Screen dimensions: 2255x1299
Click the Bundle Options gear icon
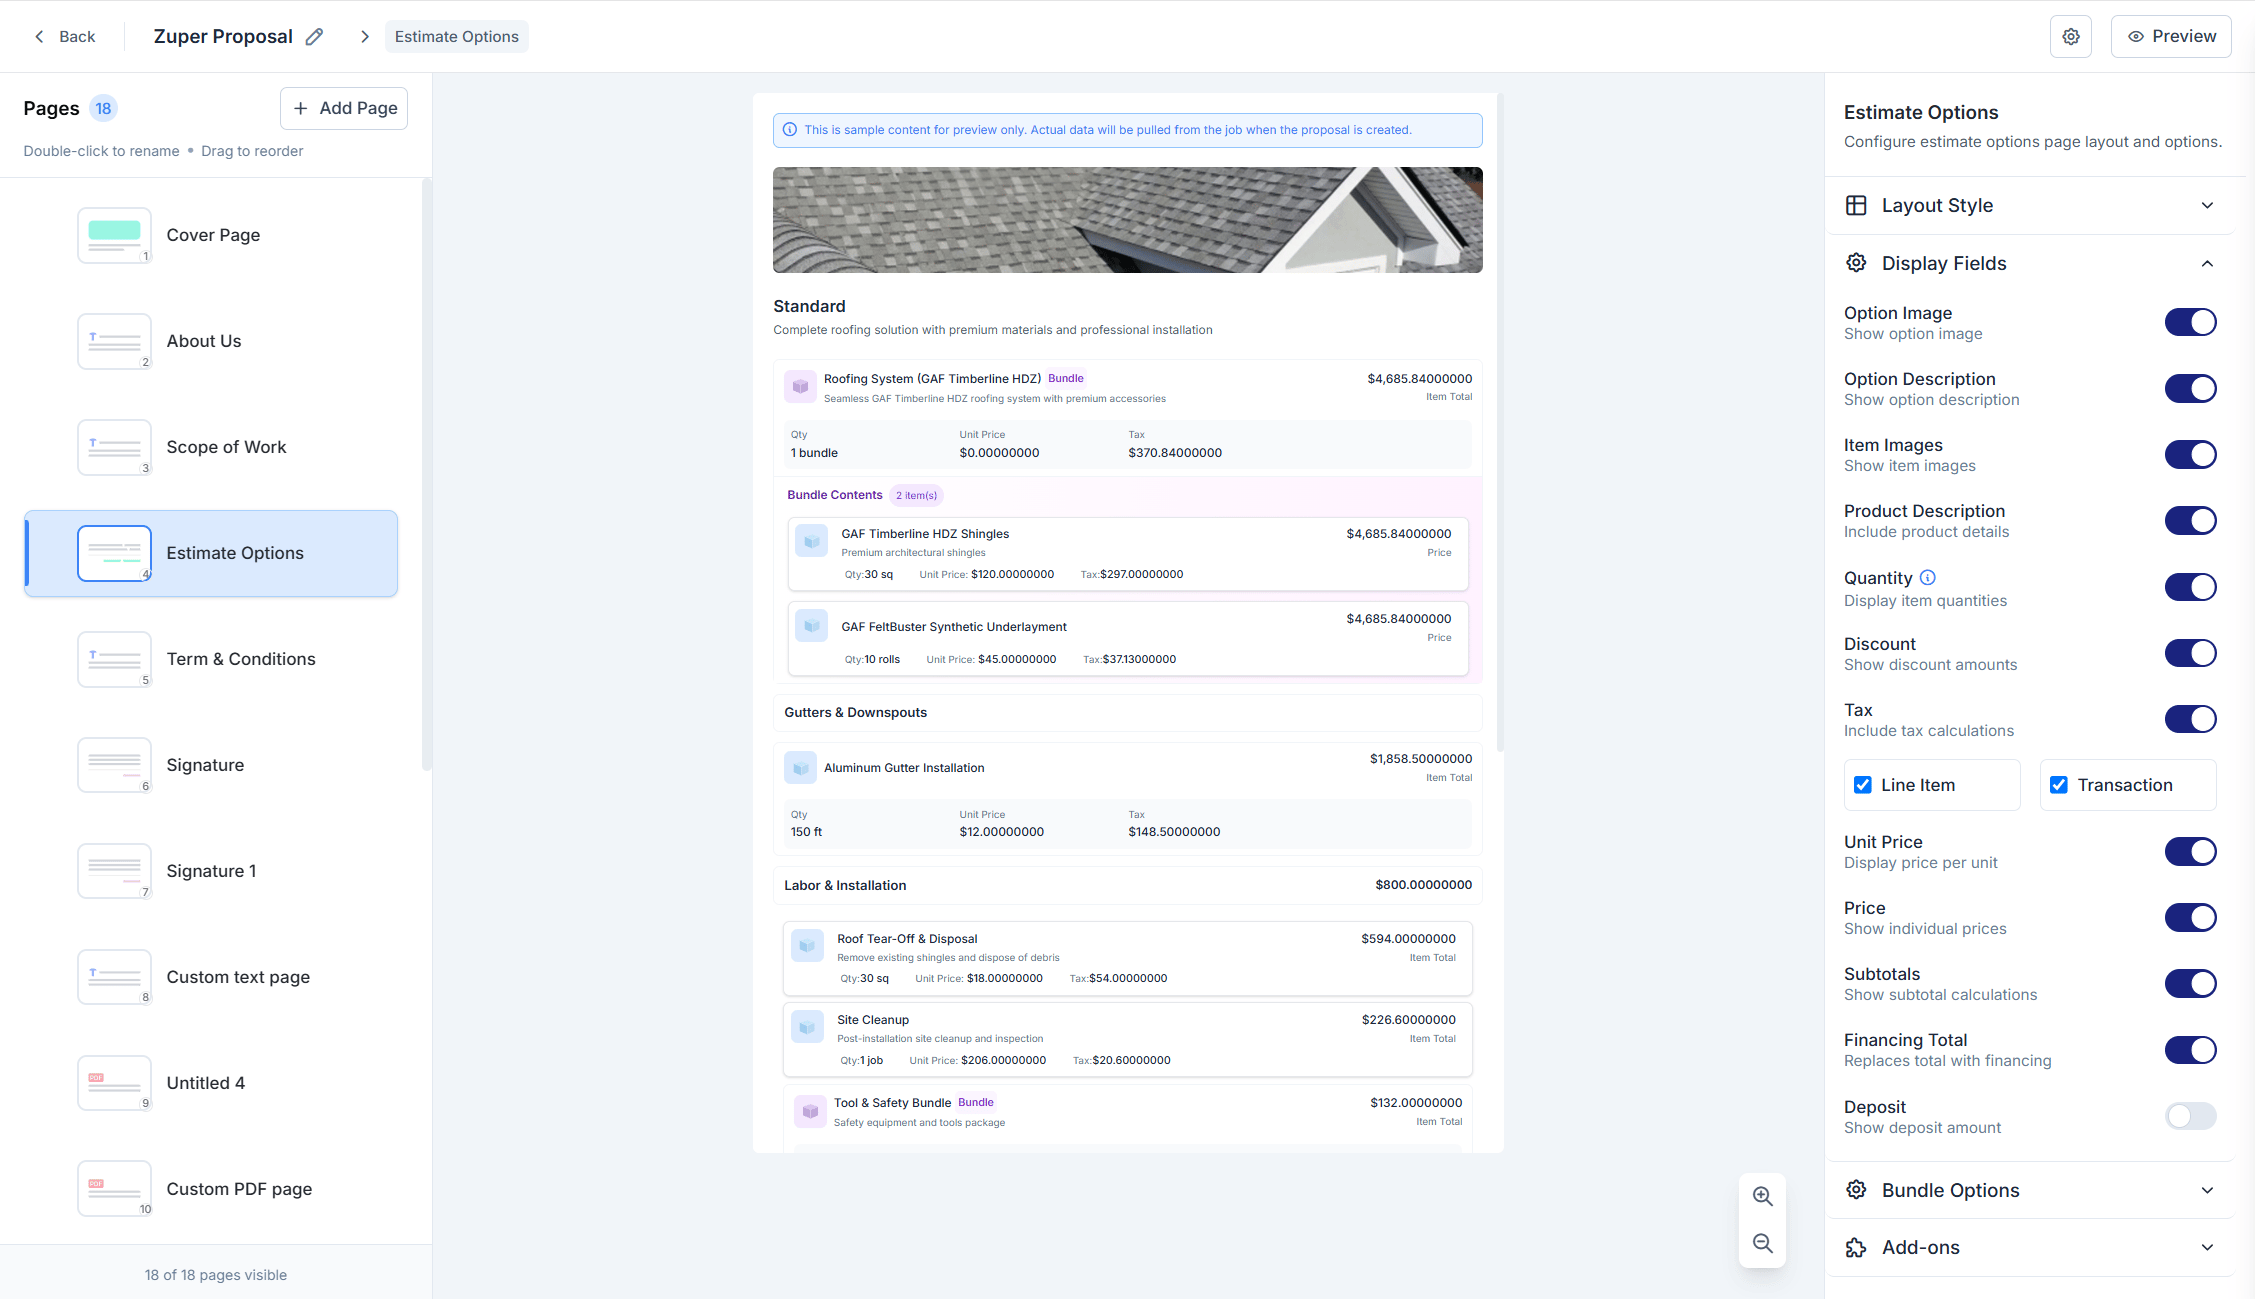1856,1190
